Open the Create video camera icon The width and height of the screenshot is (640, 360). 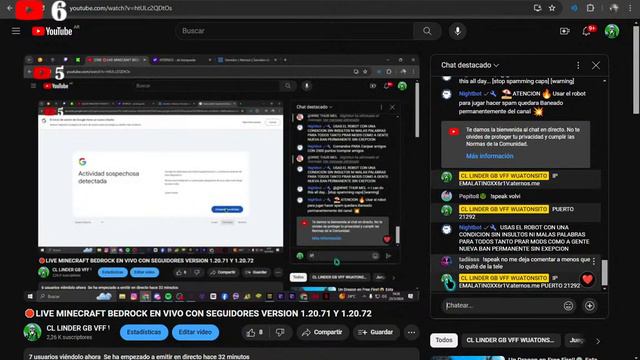[564, 31]
